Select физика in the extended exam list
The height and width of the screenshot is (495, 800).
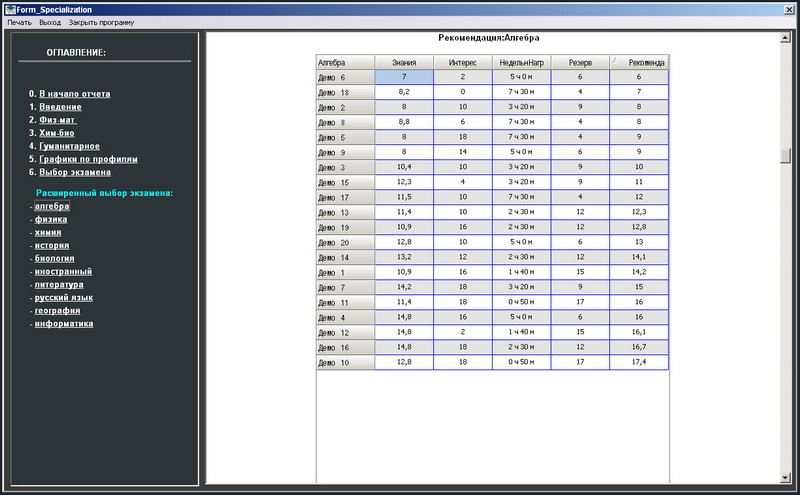point(51,219)
